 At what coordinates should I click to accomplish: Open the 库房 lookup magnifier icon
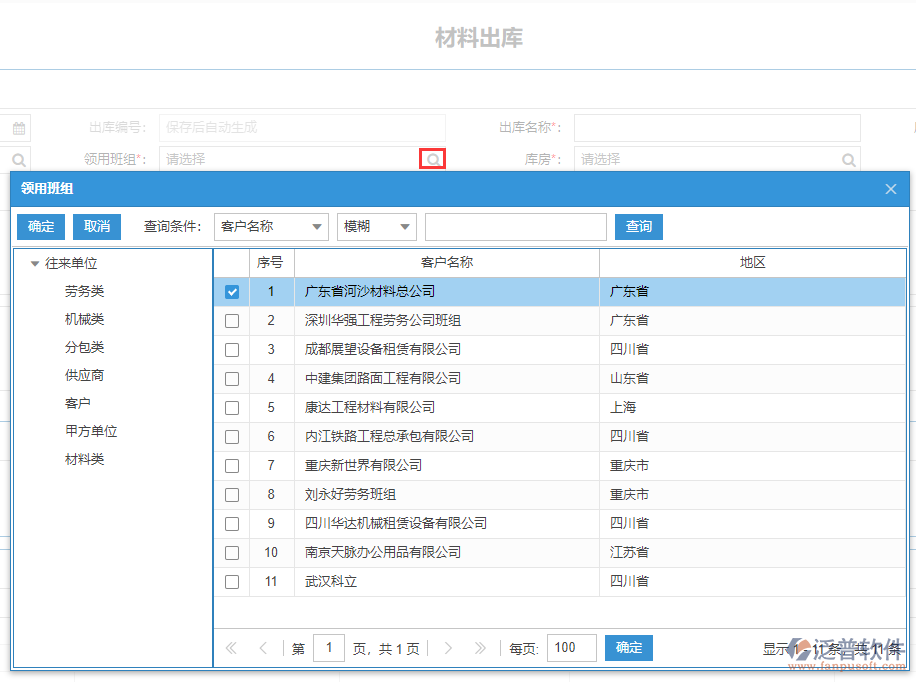[x=848, y=159]
